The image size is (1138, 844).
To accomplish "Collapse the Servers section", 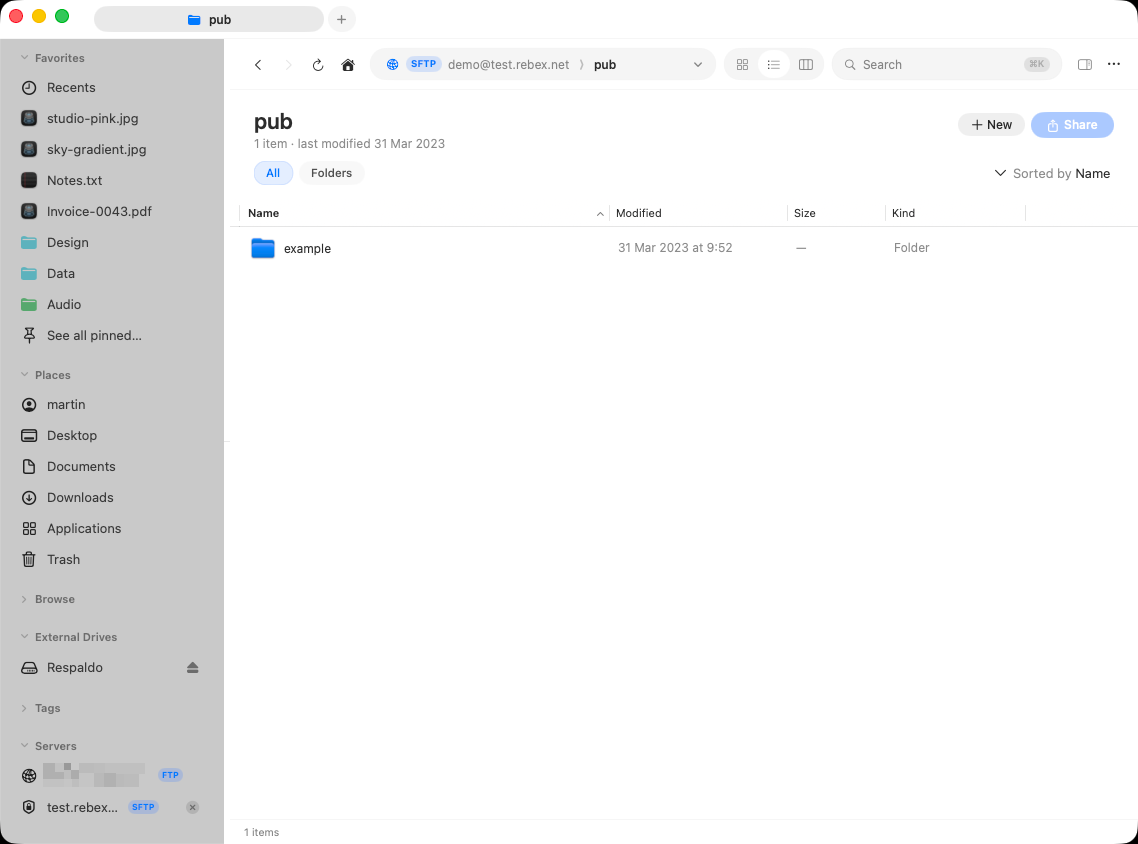I will click(x=25, y=746).
